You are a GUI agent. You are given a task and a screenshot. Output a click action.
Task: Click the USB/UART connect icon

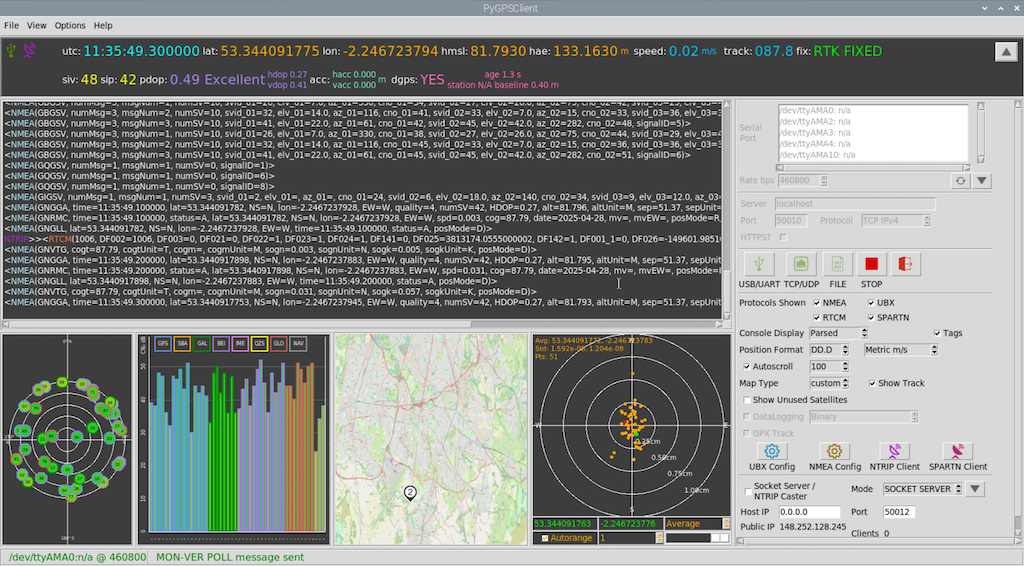coord(759,264)
